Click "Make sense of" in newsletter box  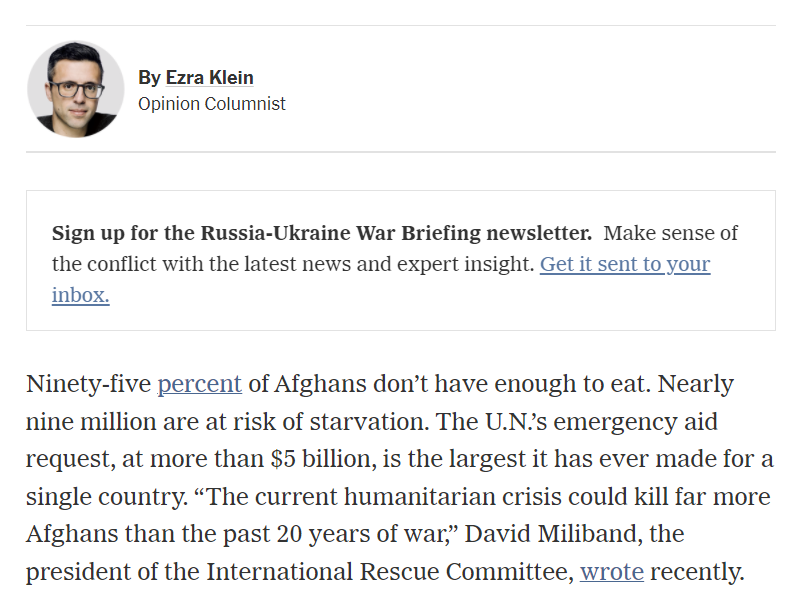tap(671, 234)
